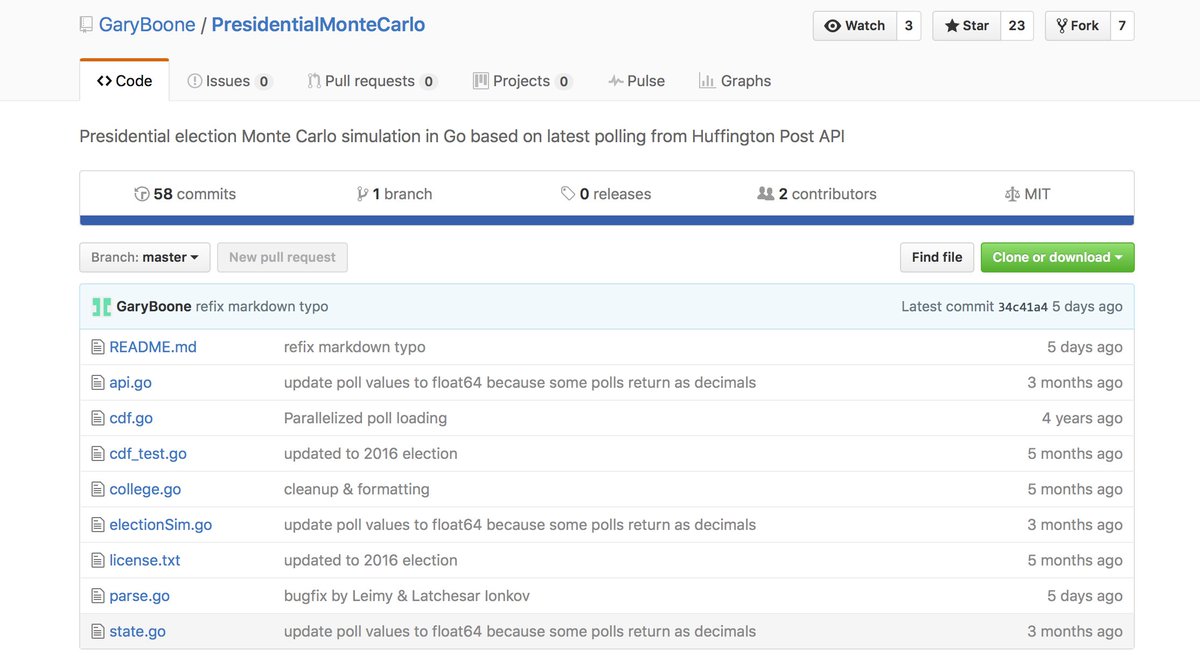Click the file icon next to state.go
This screenshot has height=656, width=1200.
[98, 631]
